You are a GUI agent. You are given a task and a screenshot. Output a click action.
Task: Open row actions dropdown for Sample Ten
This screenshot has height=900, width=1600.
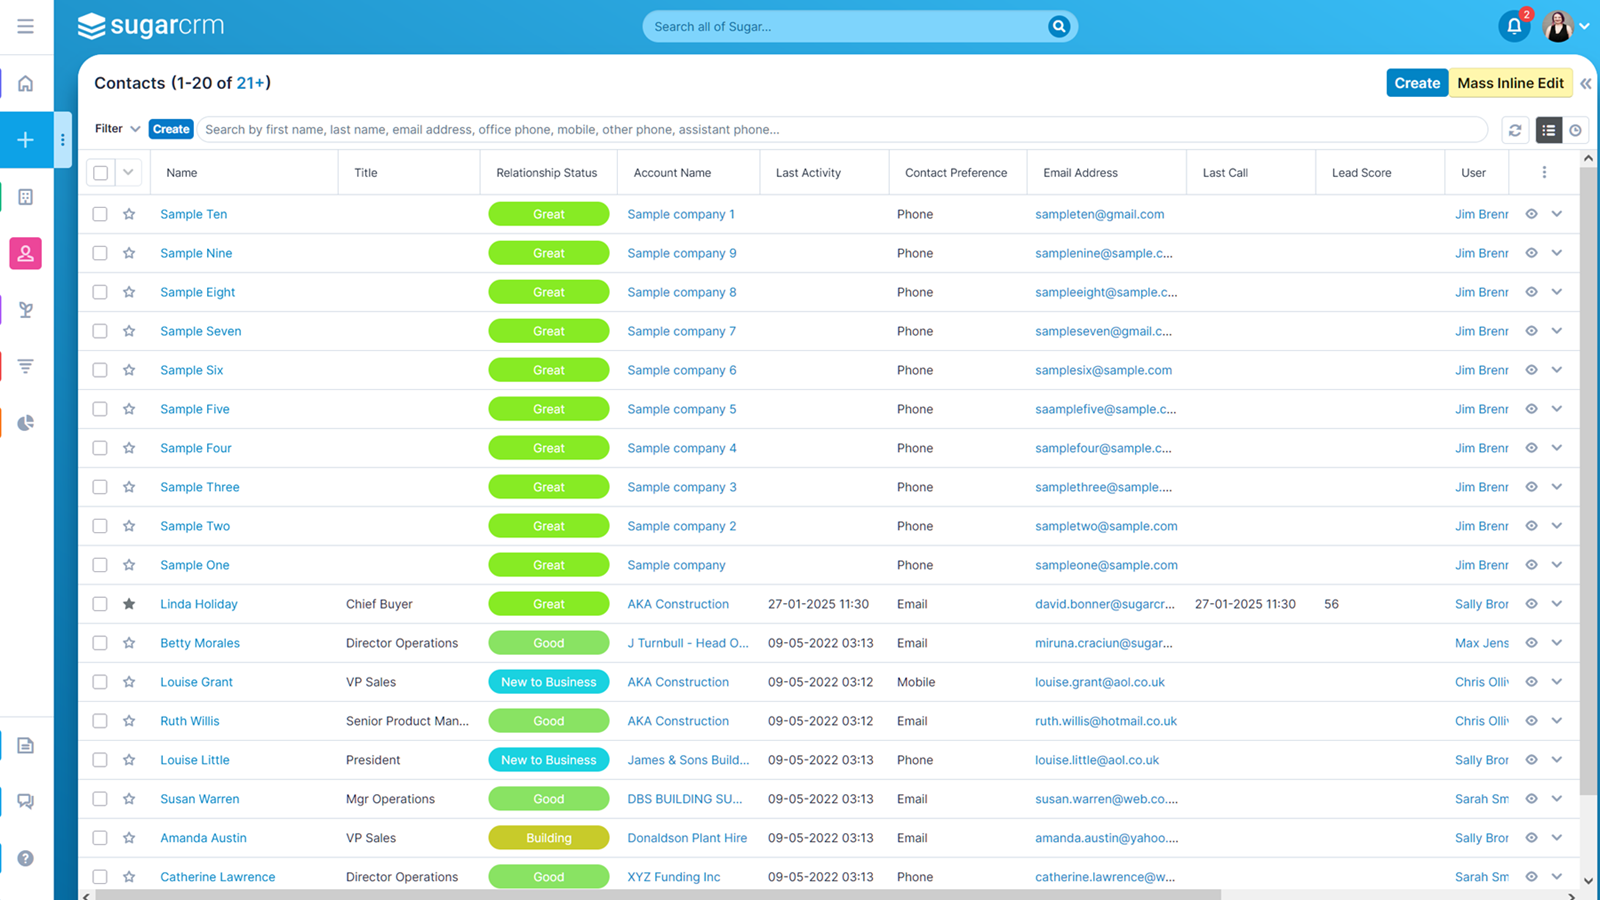coord(1557,214)
